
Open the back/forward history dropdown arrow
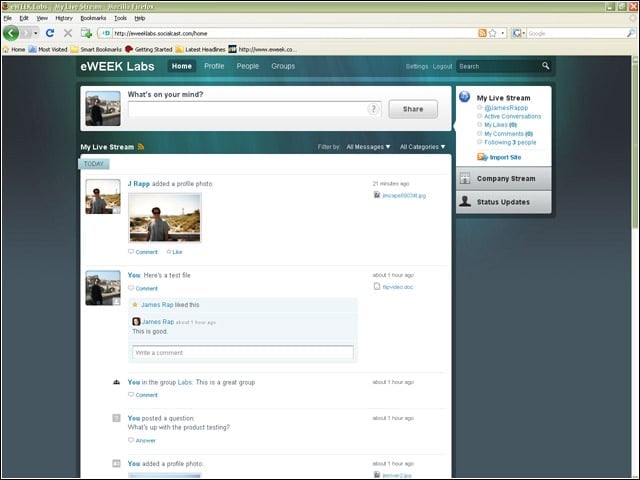tap(36, 33)
